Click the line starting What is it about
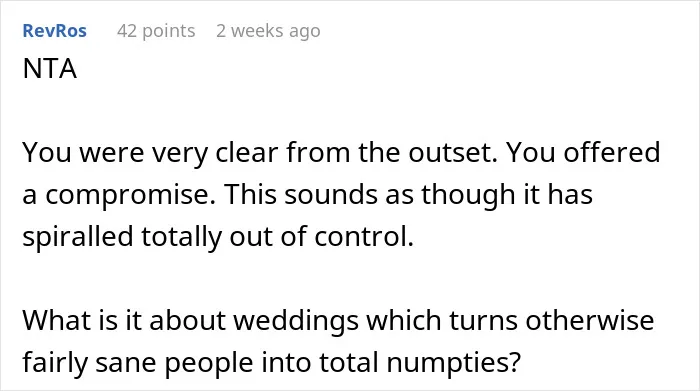Viewport: 700px width, 391px height. (x=338, y=321)
